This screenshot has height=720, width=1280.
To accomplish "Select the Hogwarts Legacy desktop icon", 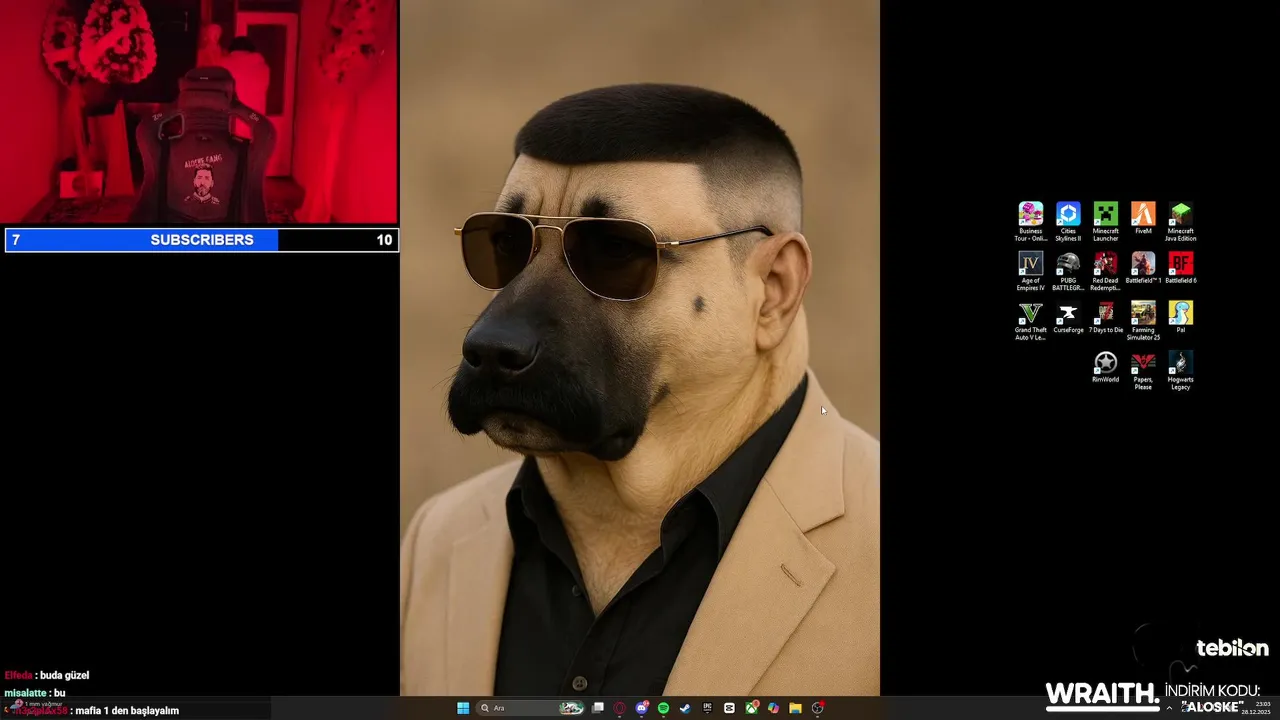I will click(1181, 370).
